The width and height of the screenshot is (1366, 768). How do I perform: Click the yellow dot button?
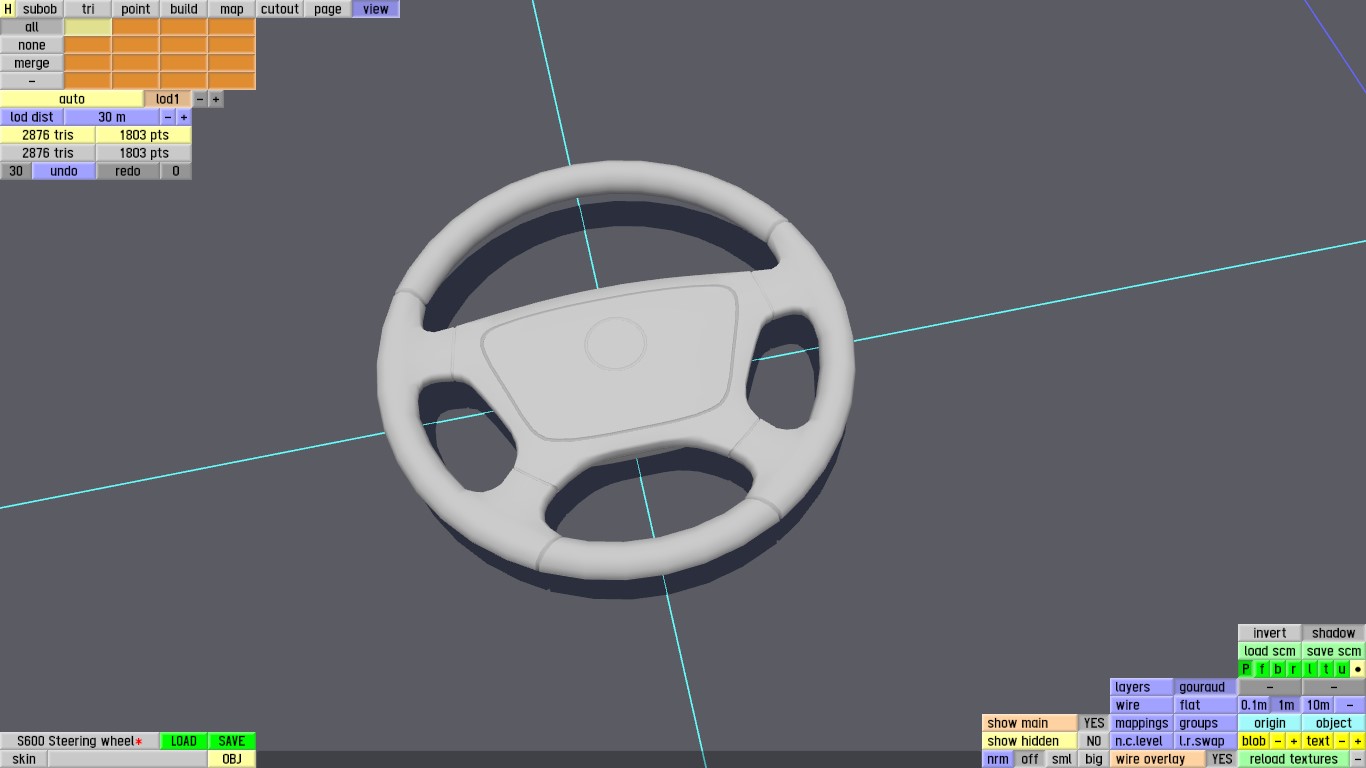click(1358, 669)
